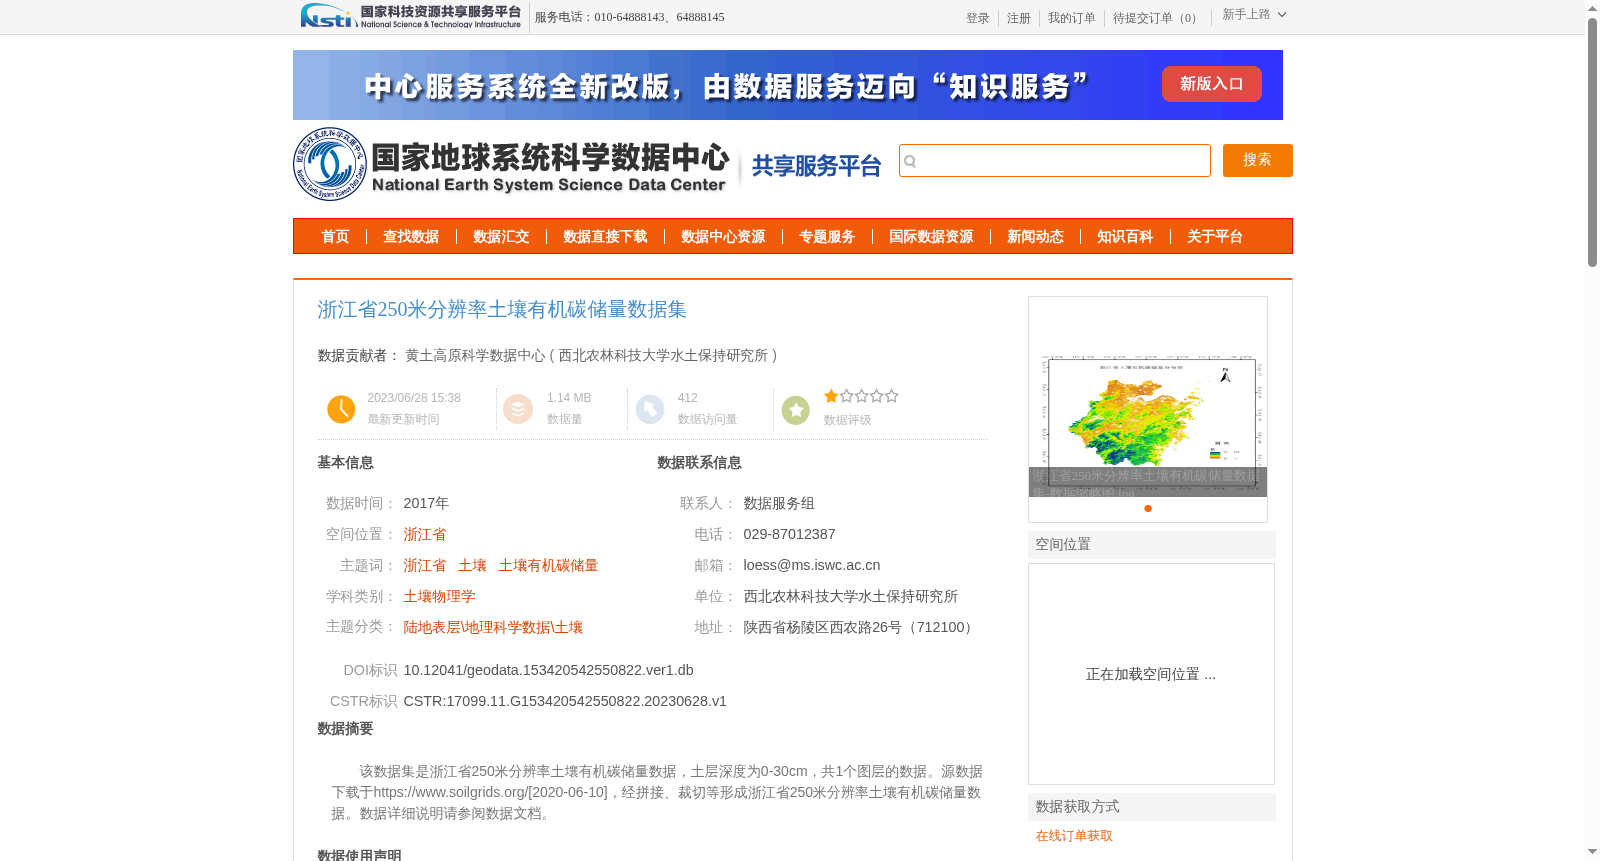Click the orange carousel indicator dot

pos(1148,508)
